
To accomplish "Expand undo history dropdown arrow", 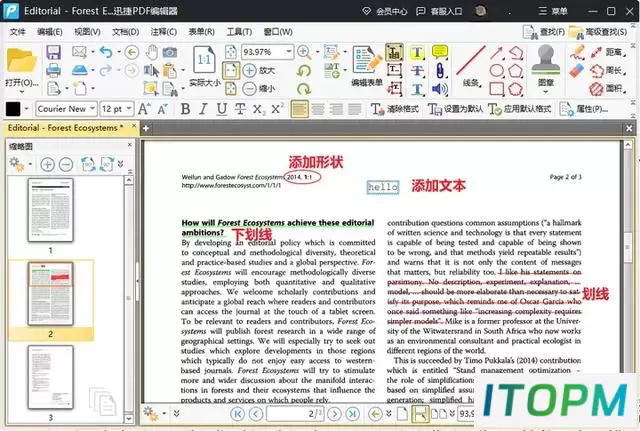I will point(119,52).
